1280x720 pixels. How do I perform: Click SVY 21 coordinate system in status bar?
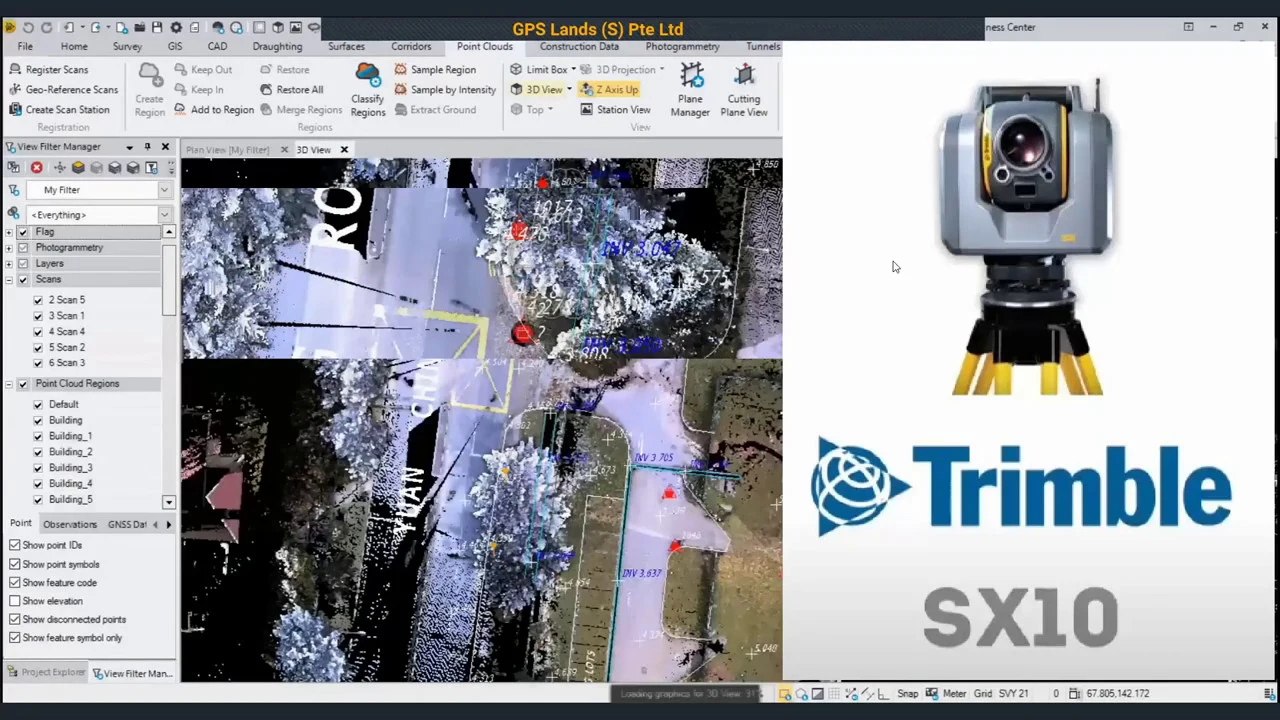click(x=1013, y=694)
